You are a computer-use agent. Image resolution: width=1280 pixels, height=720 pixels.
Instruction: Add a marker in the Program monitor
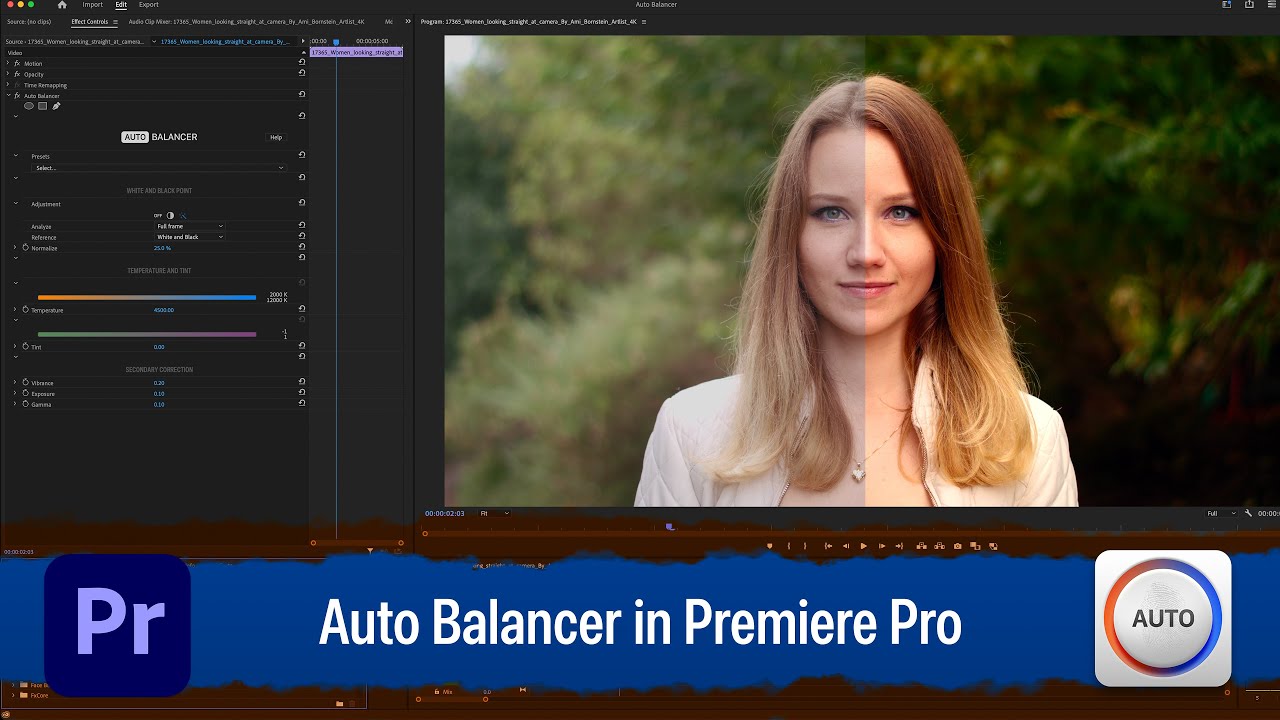(x=769, y=546)
